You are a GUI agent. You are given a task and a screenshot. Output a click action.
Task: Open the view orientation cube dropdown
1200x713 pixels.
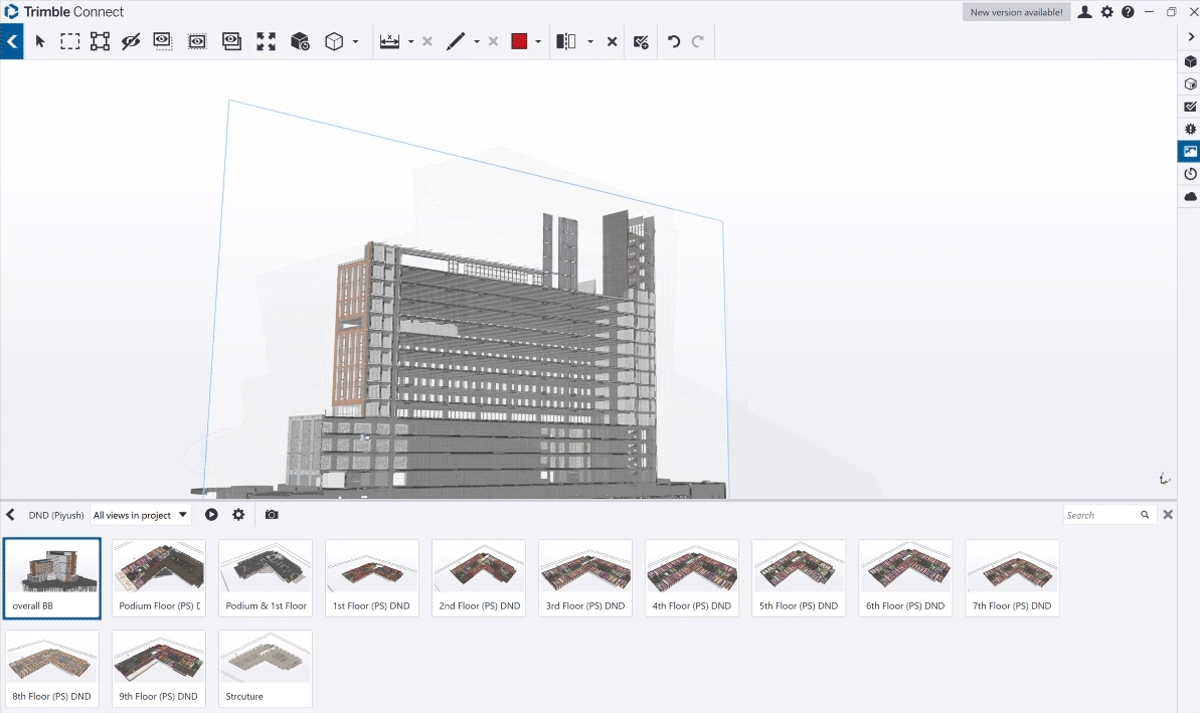tap(355, 41)
